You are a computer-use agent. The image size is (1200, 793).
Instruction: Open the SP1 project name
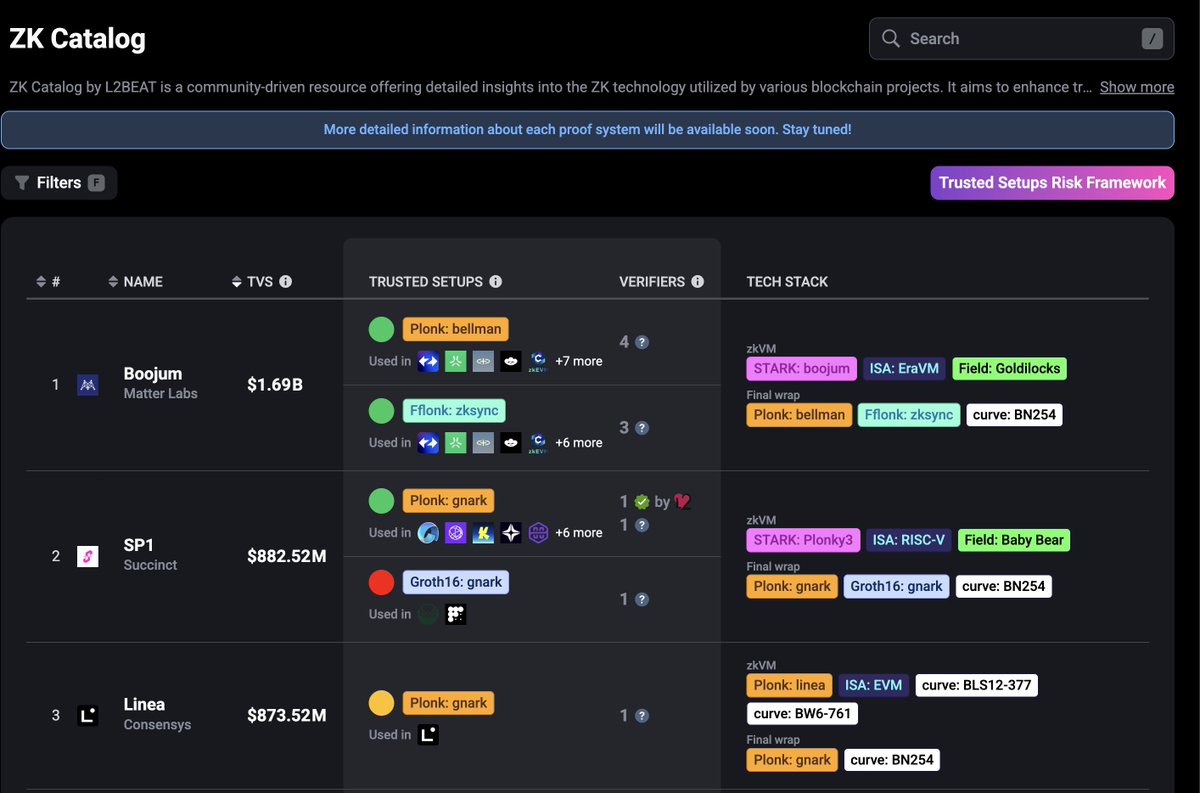138,546
